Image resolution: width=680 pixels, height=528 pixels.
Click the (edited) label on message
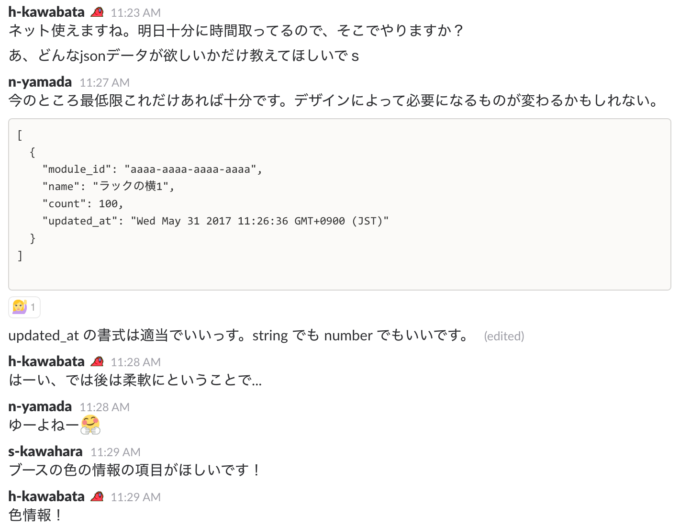coord(504,336)
